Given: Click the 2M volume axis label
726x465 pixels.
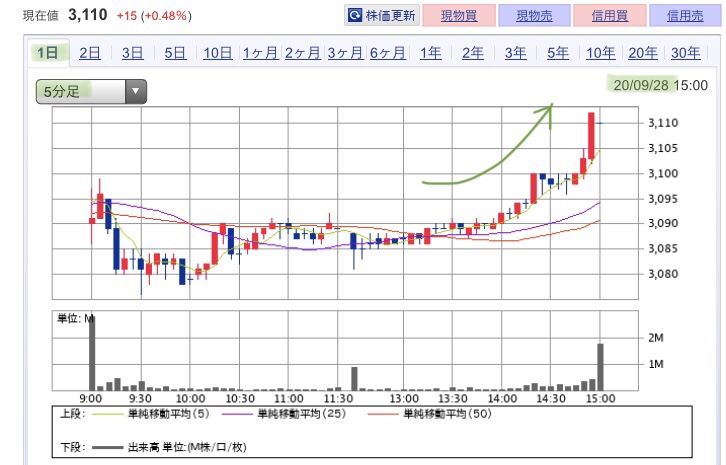Looking at the screenshot, I should click(655, 338).
